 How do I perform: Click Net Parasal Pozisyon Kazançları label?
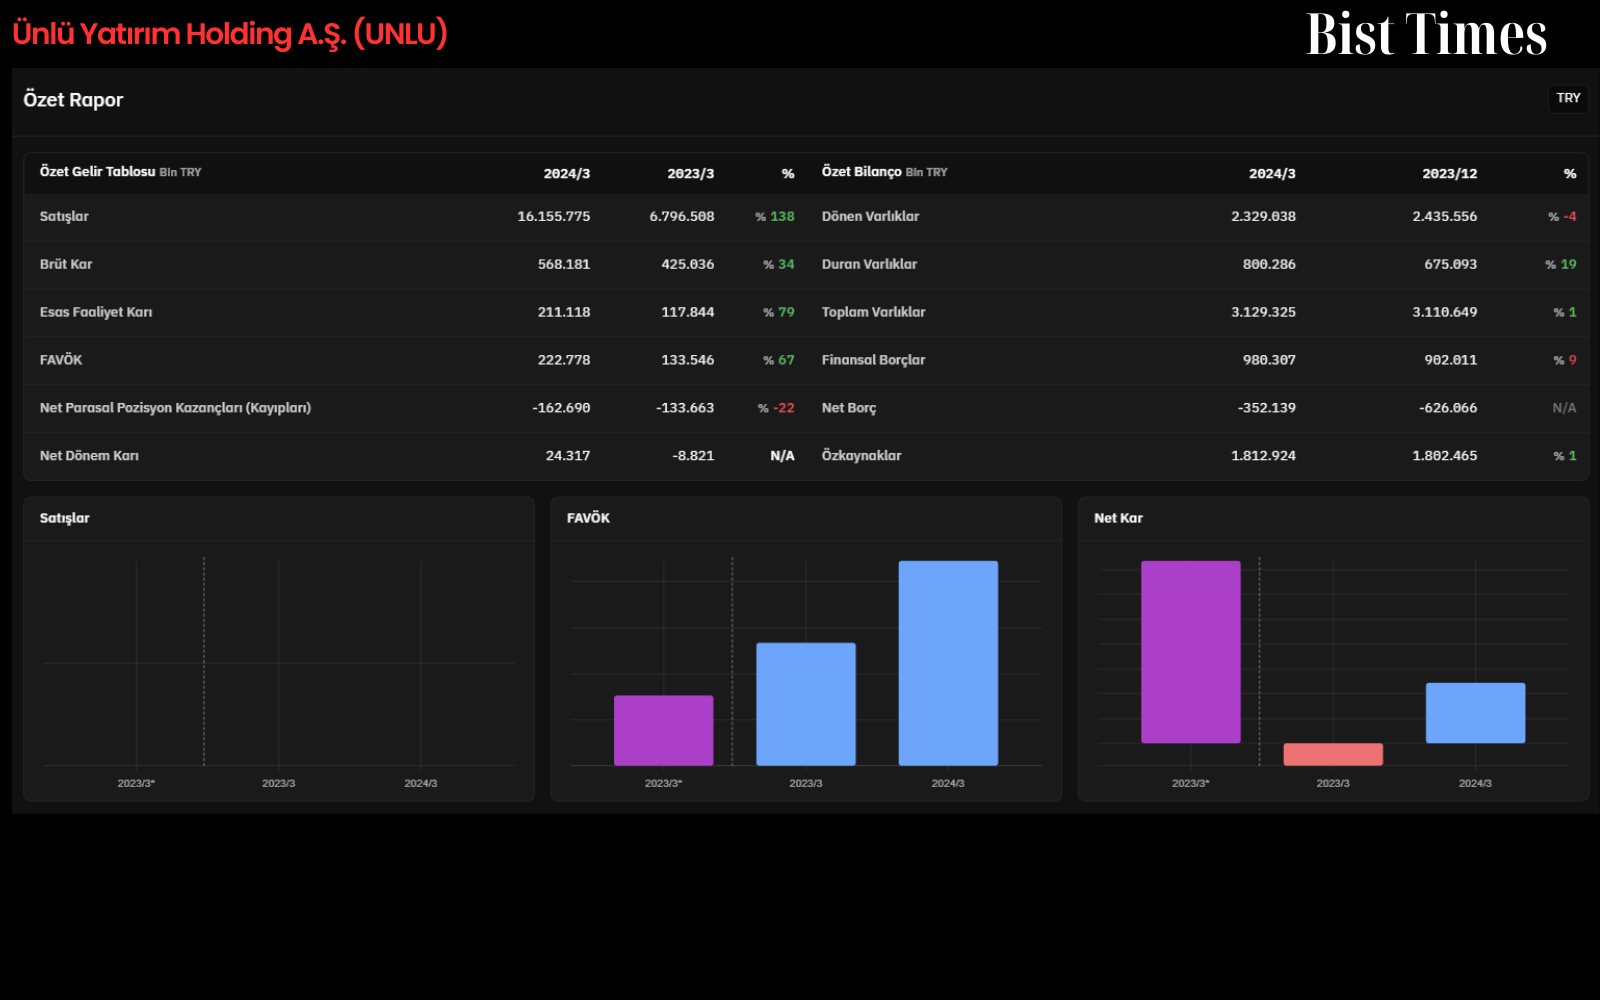[x=175, y=408]
